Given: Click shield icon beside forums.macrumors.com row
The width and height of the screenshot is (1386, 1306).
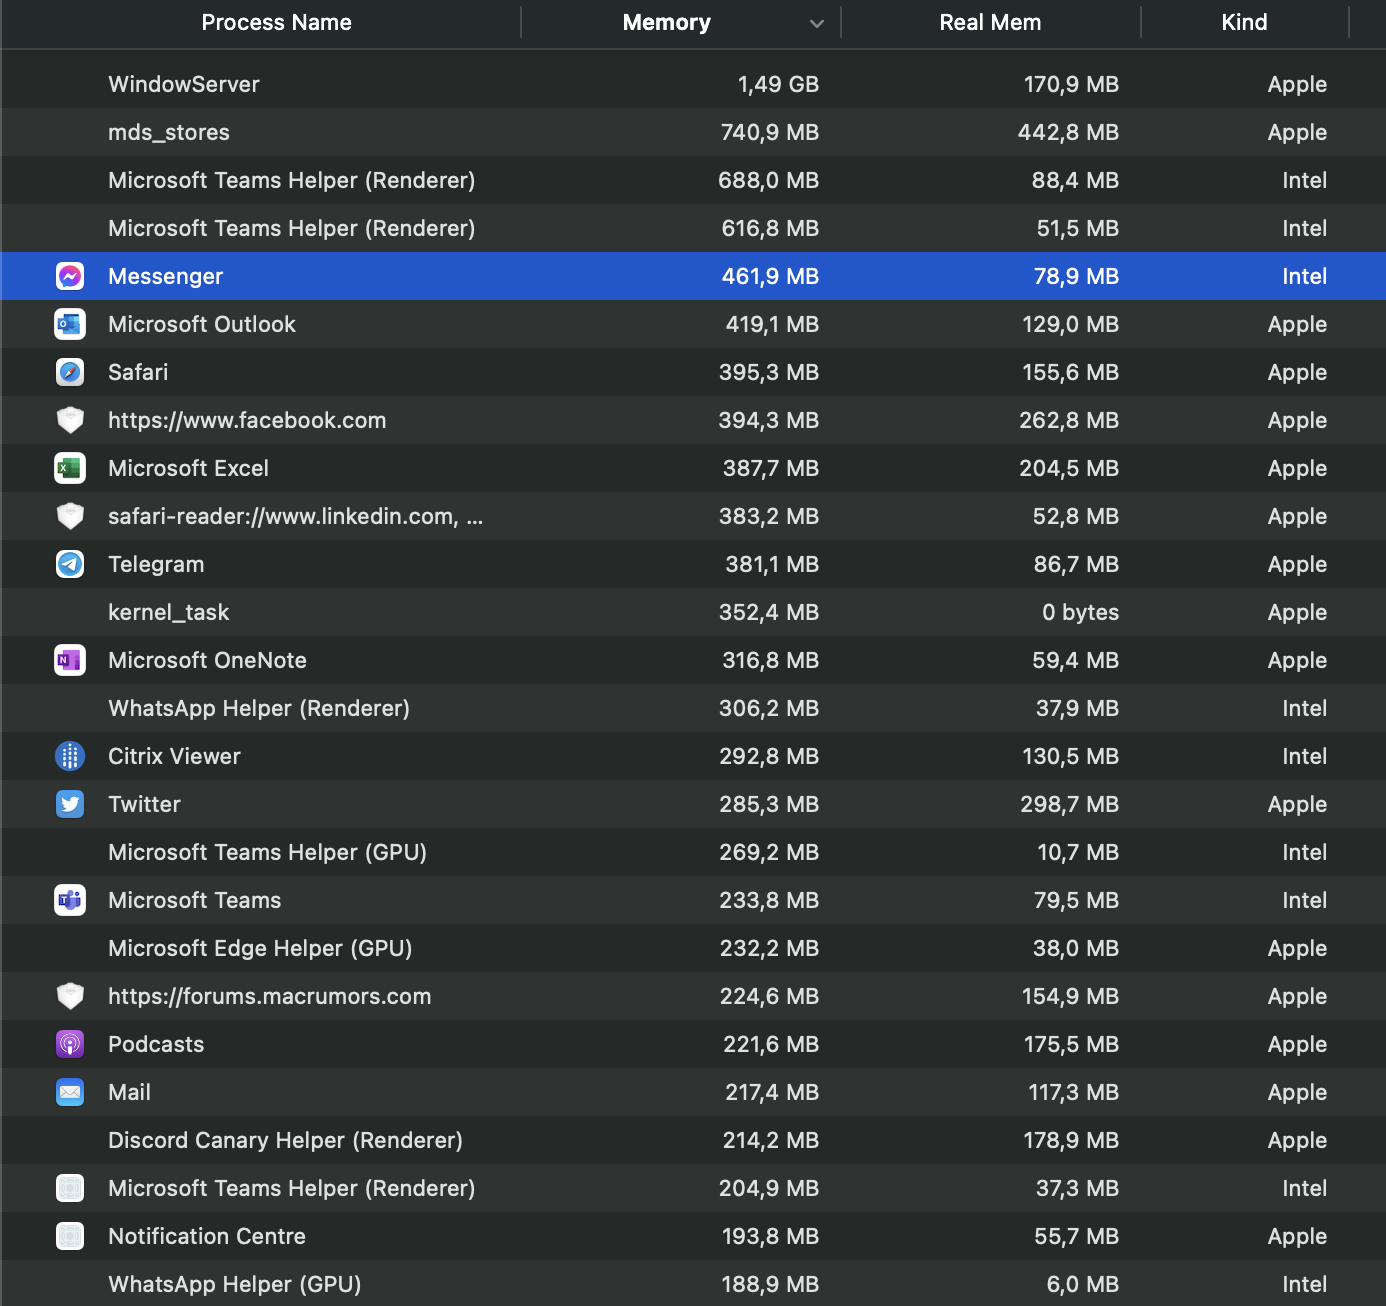Looking at the screenshot, I should [x=70, y=996].
